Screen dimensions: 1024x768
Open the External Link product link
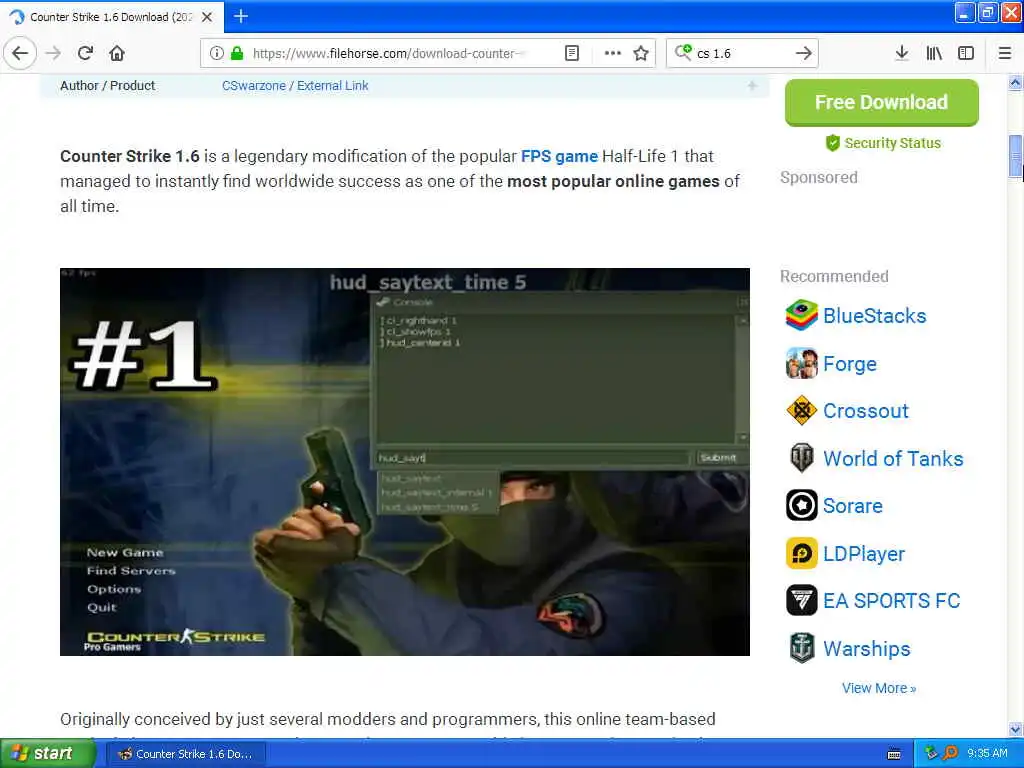332,86
